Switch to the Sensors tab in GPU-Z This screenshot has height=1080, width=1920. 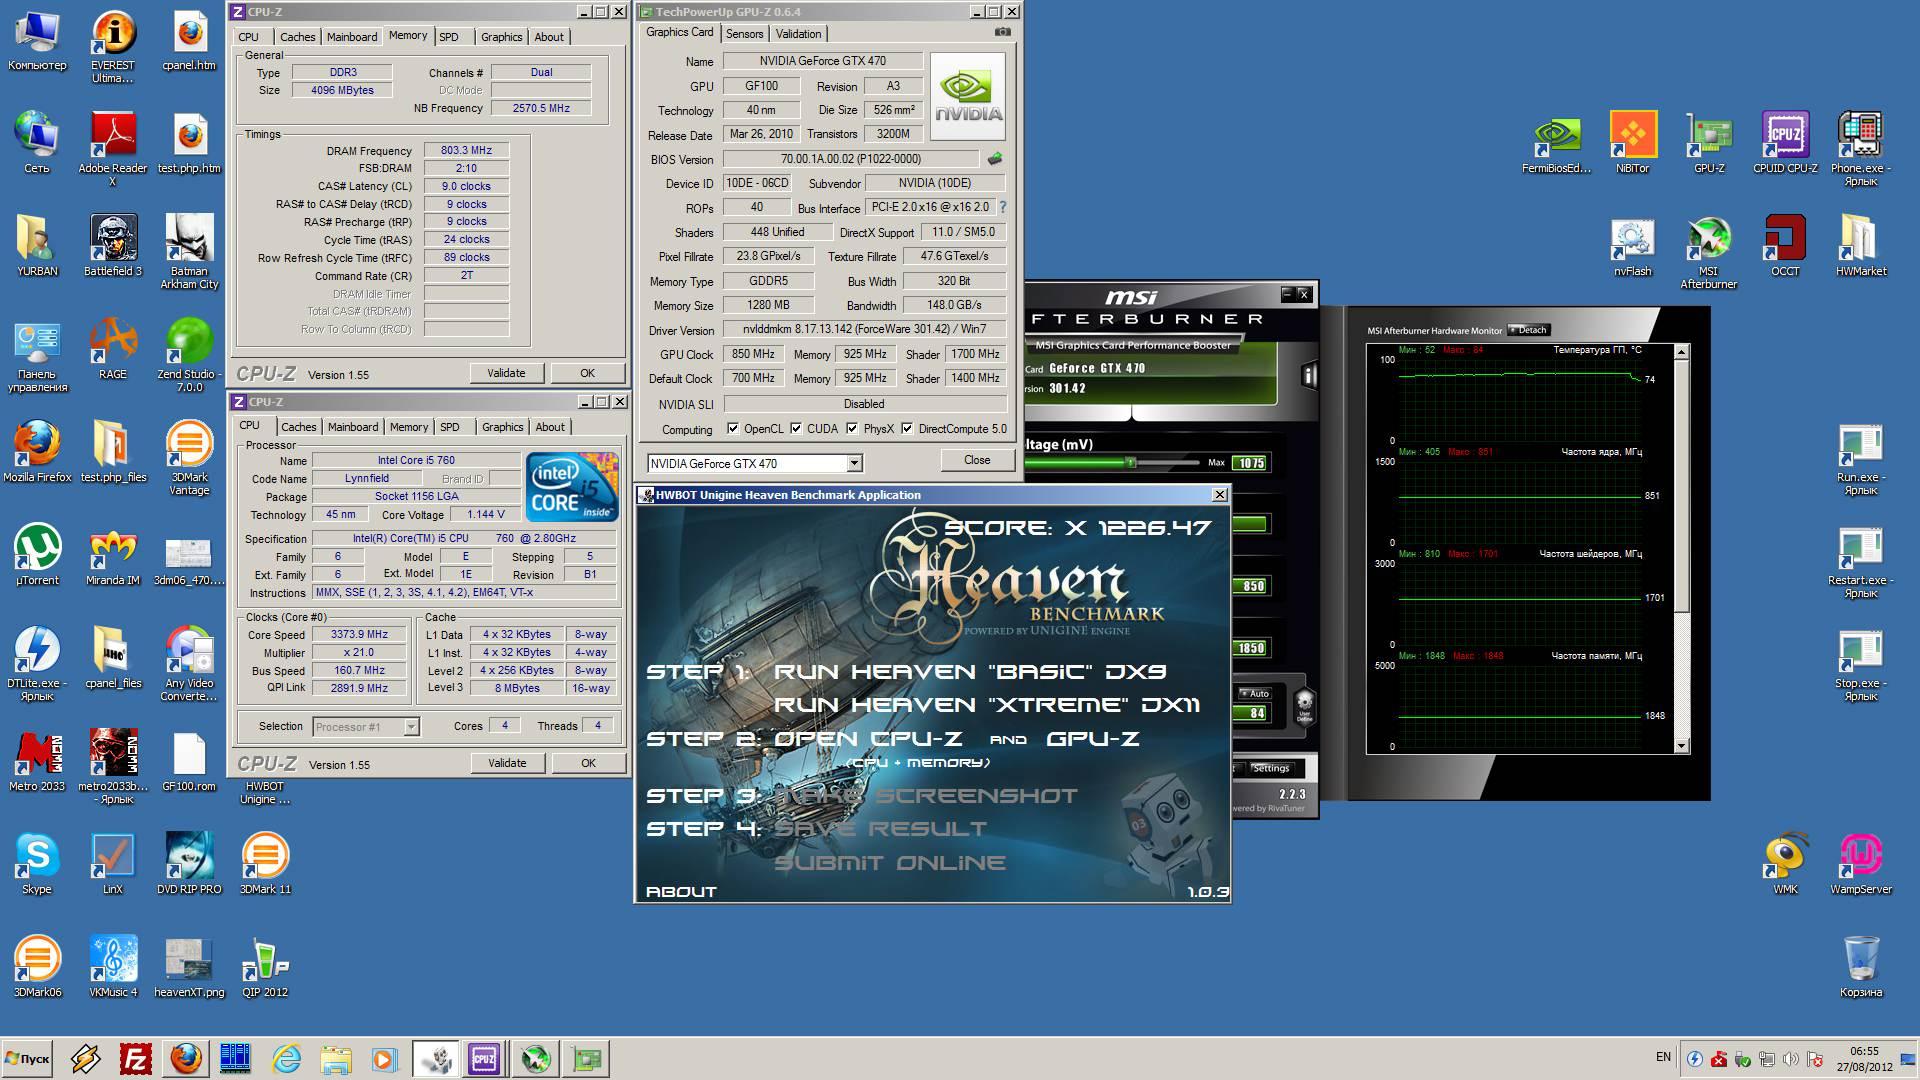(745, 34)
